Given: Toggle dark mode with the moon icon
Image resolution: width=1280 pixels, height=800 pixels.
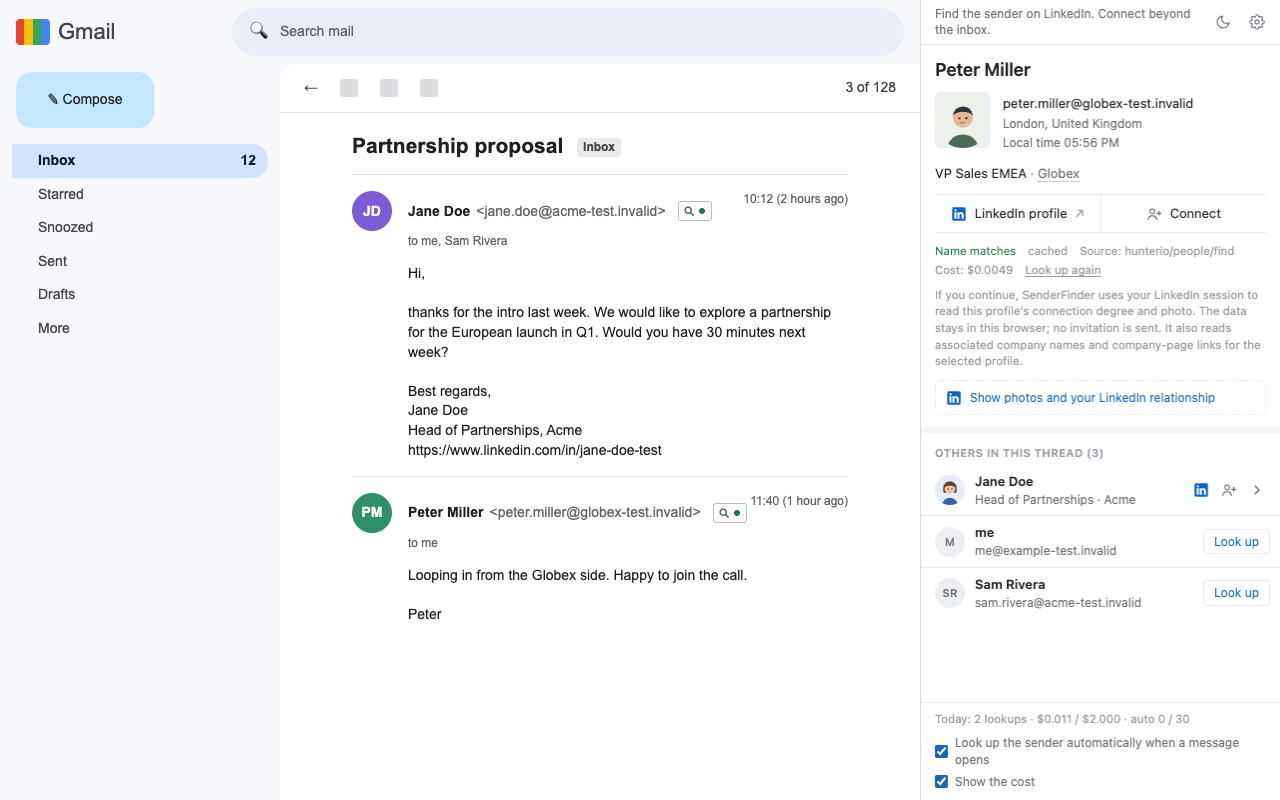Looking at the screenshot, I should click(x=1223, y=22).
